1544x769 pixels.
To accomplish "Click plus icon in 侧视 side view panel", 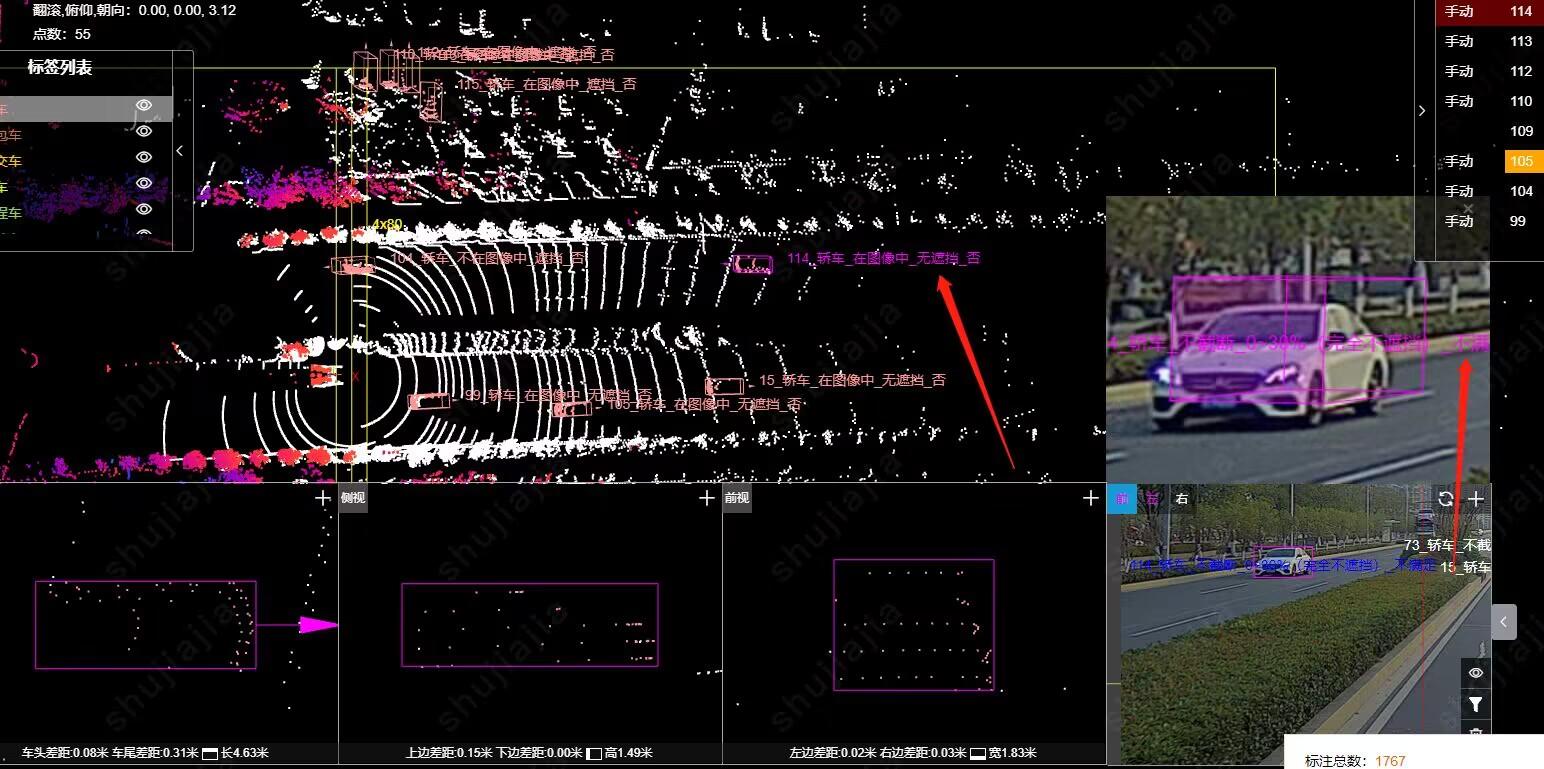I will (x=707, y=498).
